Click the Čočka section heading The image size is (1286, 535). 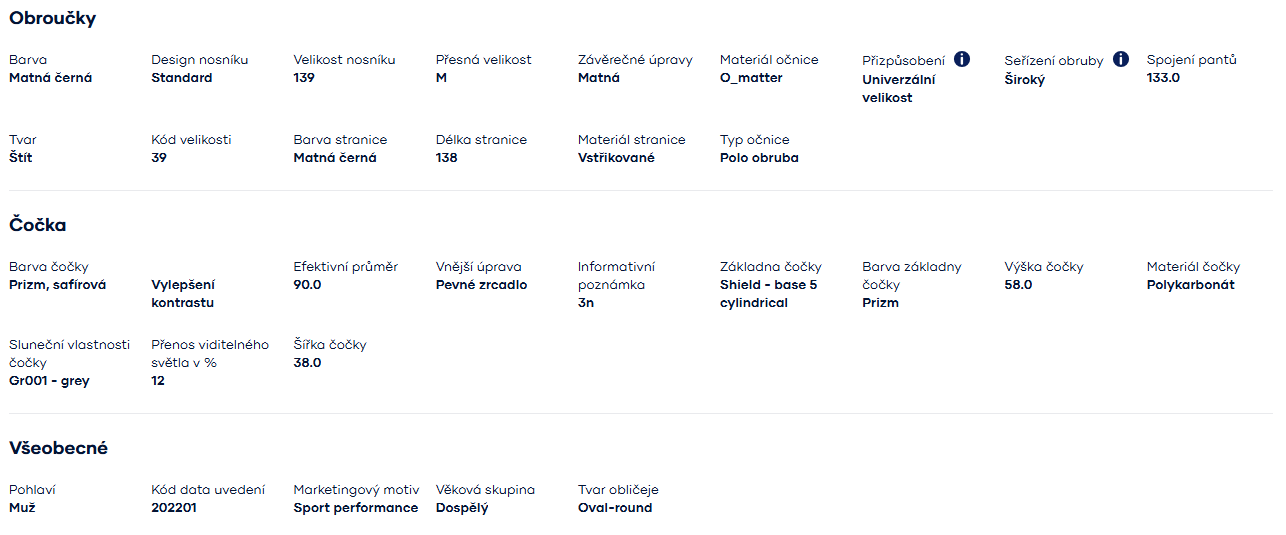click(38, 225)
